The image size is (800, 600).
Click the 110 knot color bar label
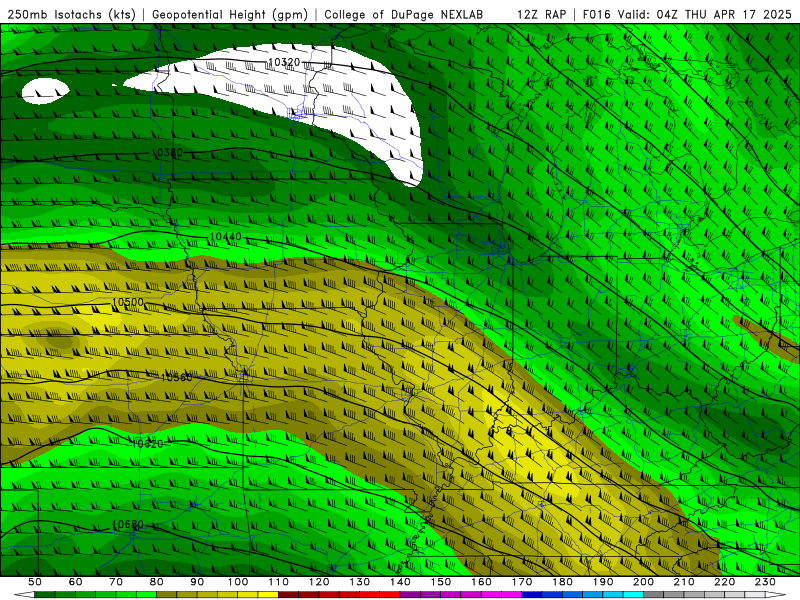(278, 582)
